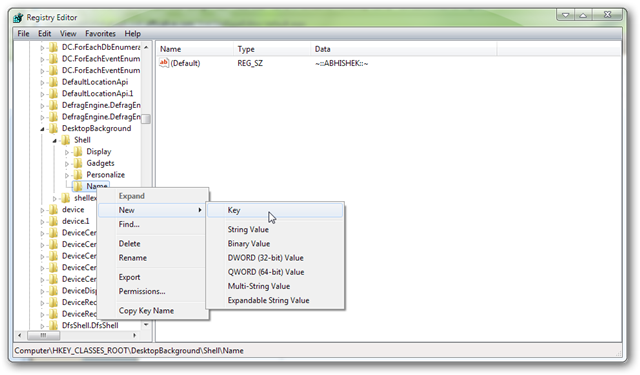The width and height of the screenshot is (640, 375).
Task: Click the DC.ForEachDbEnumera folder icon
Action: coord(53,47)
